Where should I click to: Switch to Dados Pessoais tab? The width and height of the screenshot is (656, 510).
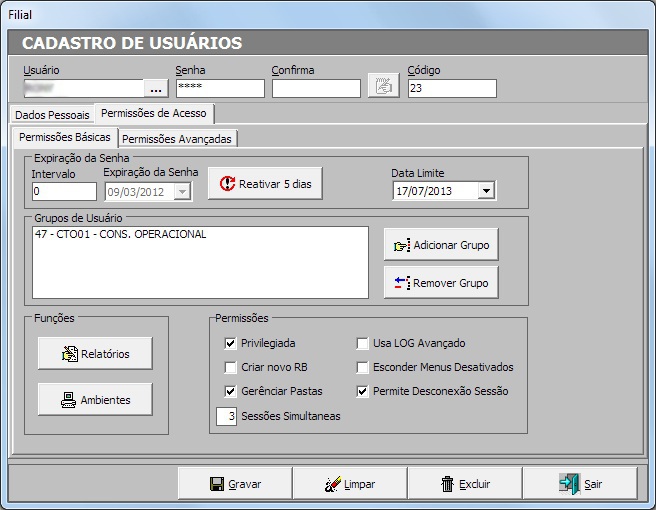click(x=52, y=115)
